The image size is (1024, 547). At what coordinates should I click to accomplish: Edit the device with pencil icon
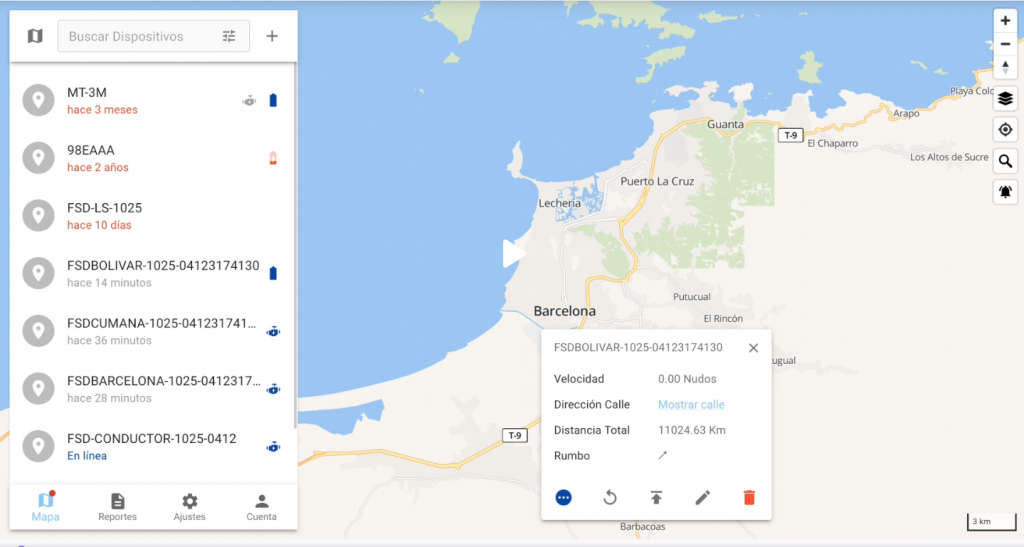click(702, 497)
